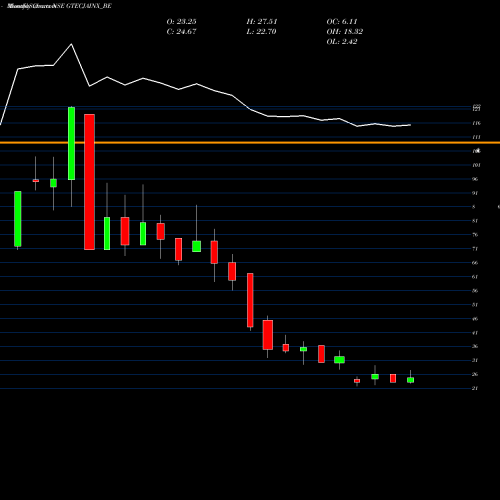Click the 51 price axis label
Viewport: 500px width, 500px height.
click(x=475, y=305)
